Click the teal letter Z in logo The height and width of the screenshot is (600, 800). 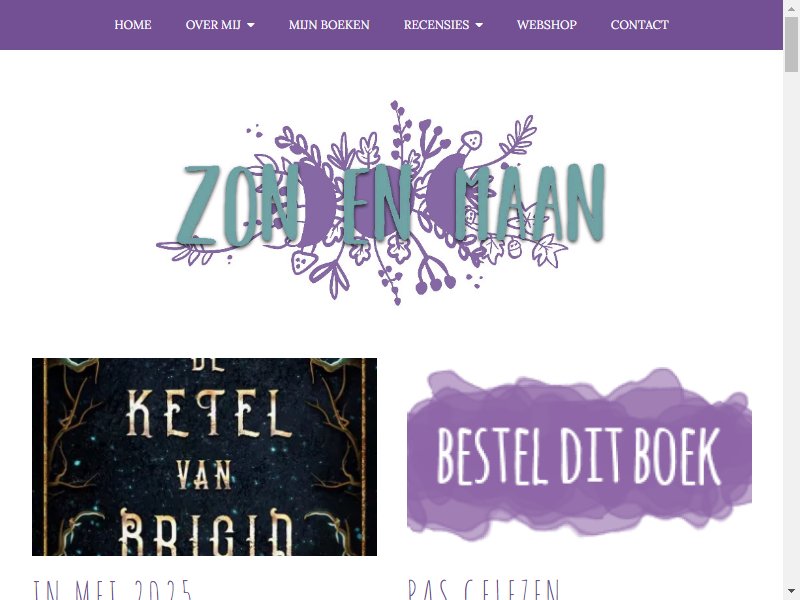tap(197, 205)
